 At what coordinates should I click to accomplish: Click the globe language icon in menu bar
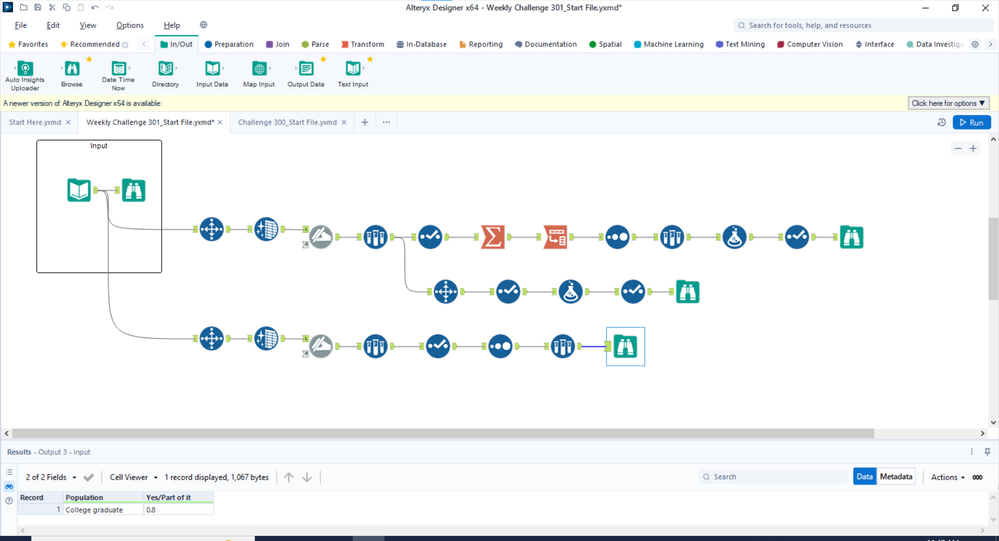(203, 25)
